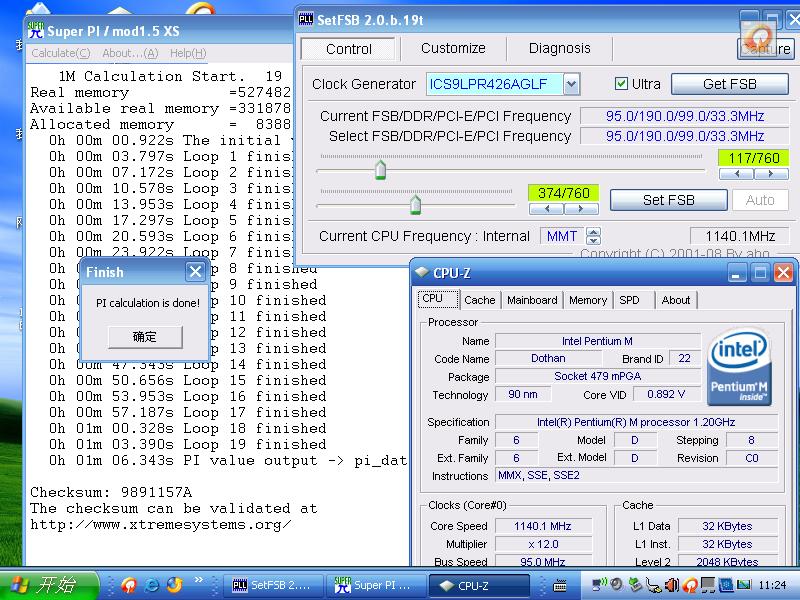Screen dimensions: 800x600
Task: Launch Internet Explorer from quick launch
Action: click(x=152, y=585)
